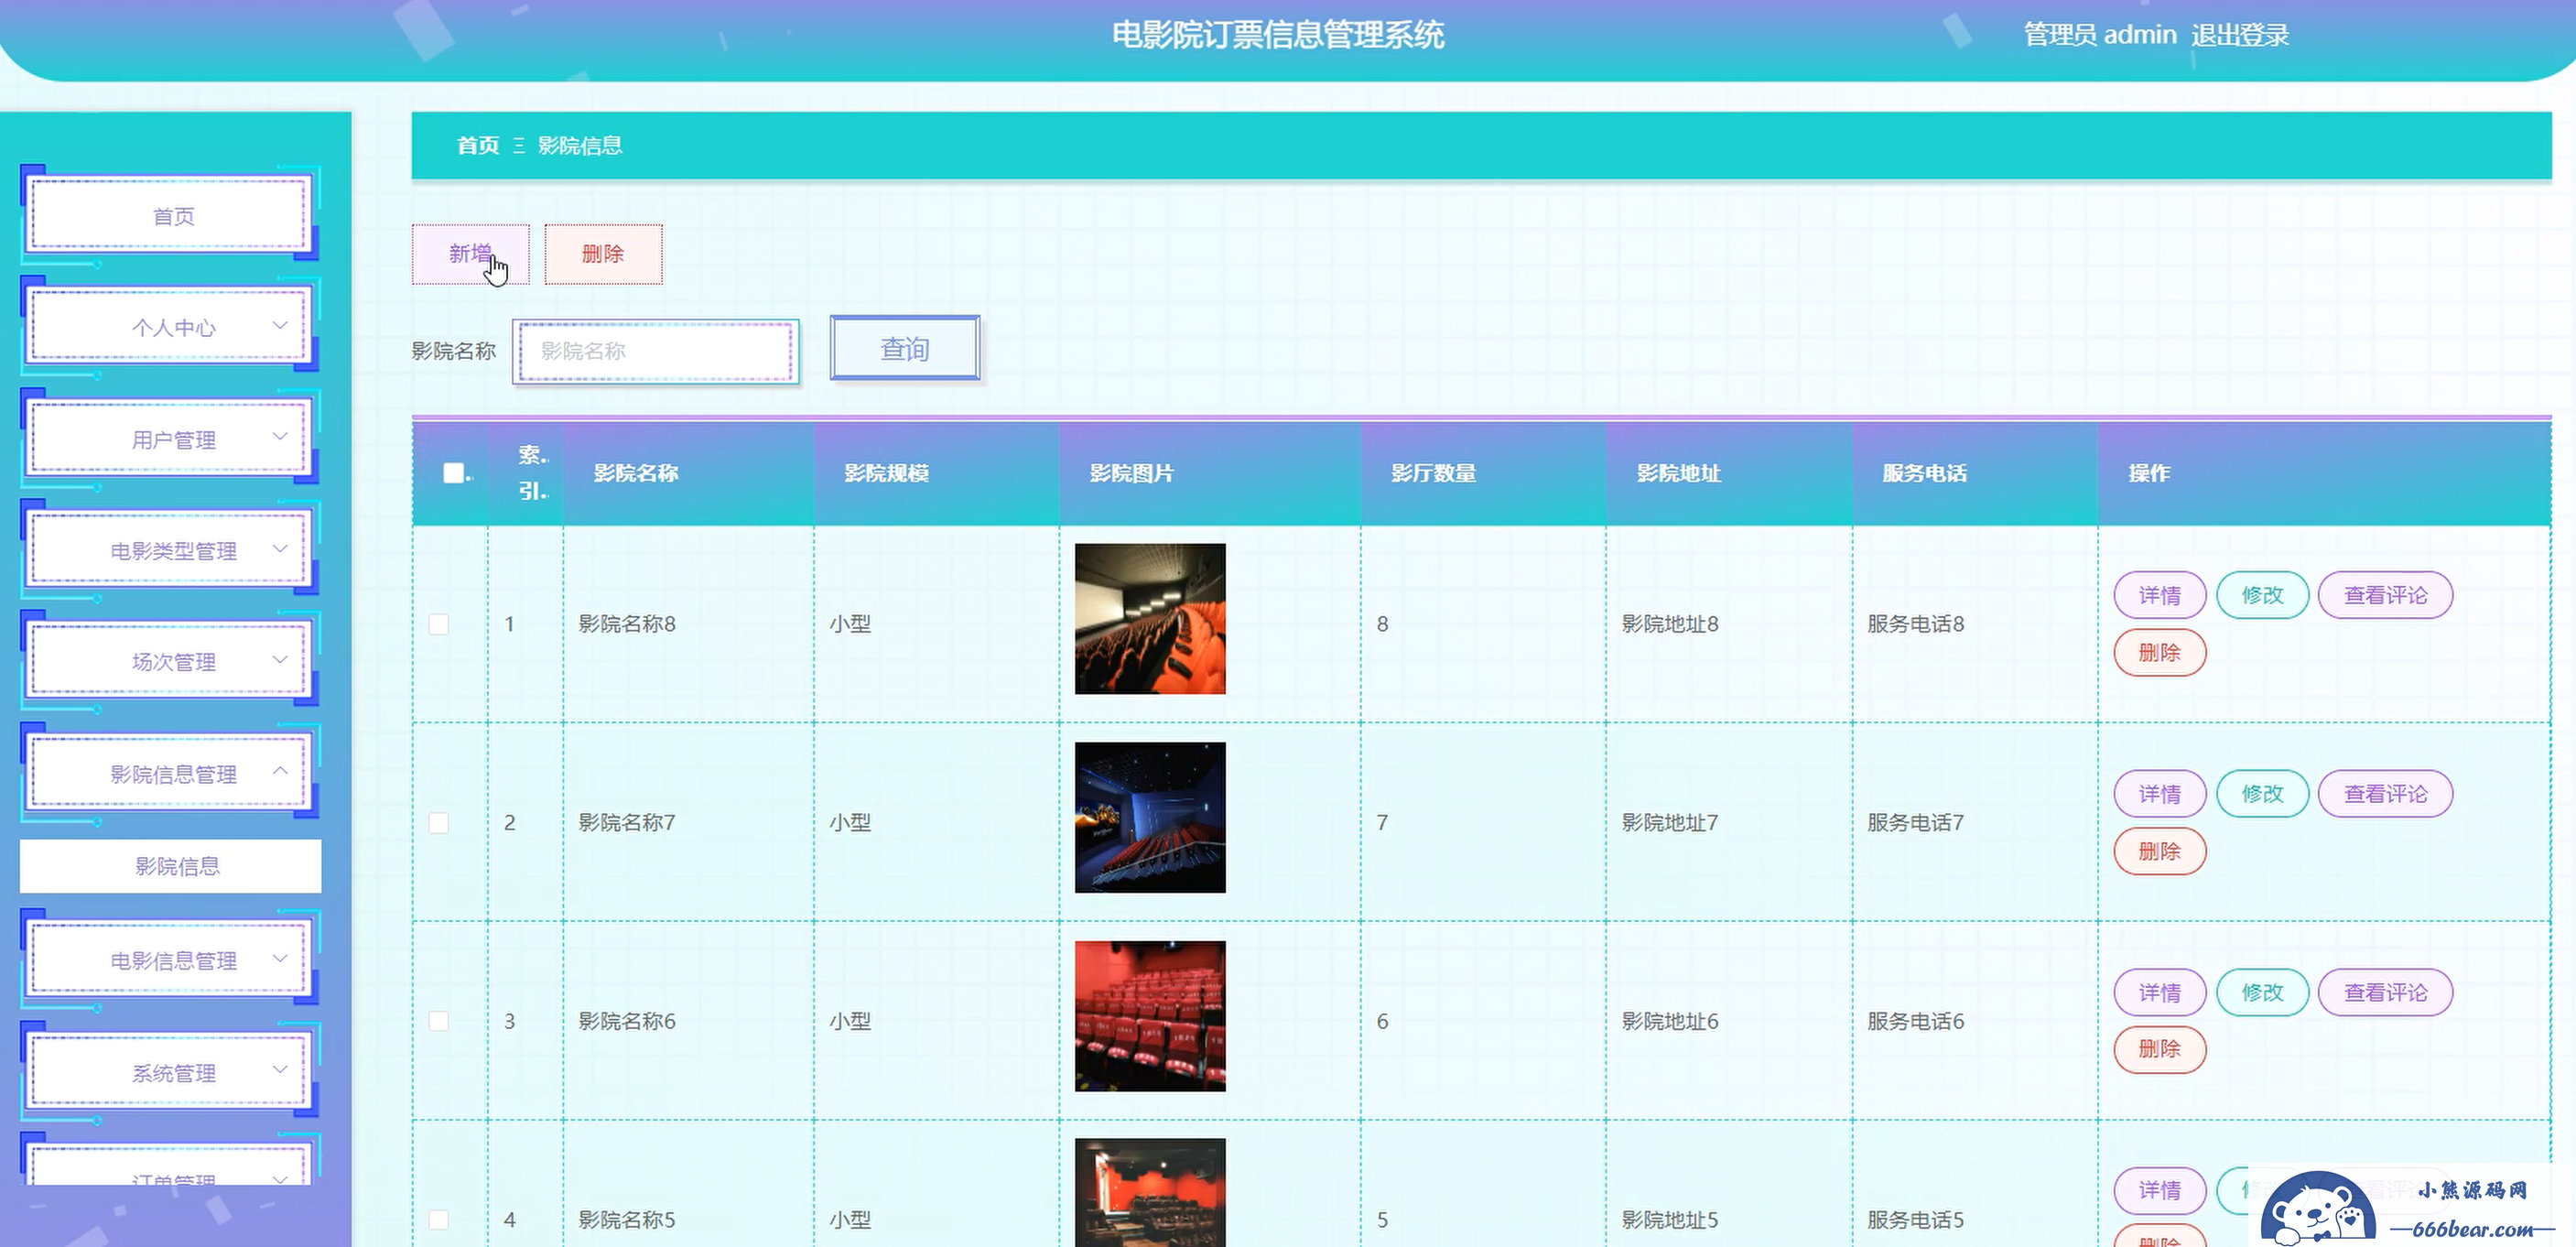This screenshot has width=2576, height=1247.
Task: Toggle the select-all checkbox in table header
Action: [454, 473]
